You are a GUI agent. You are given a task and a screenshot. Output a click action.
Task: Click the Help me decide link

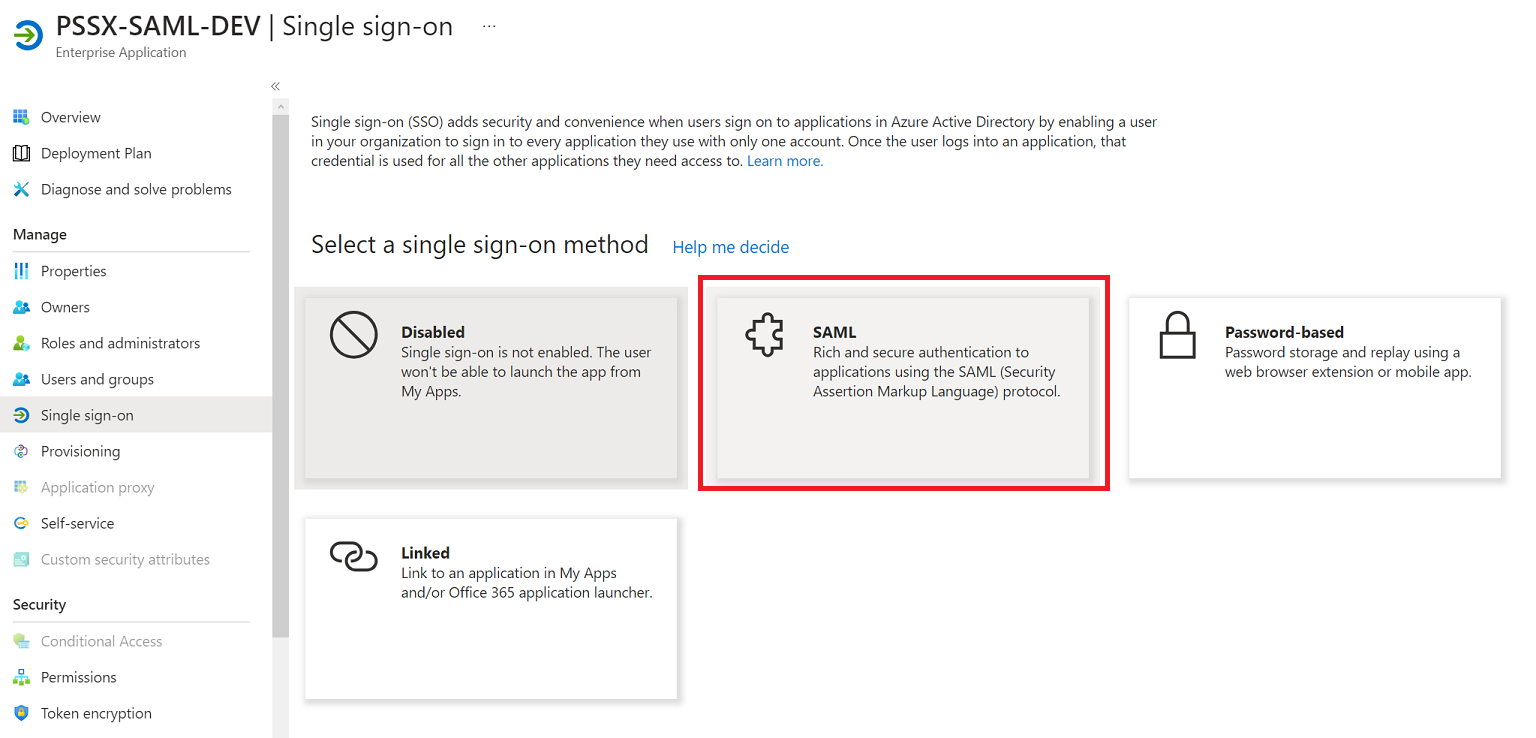coord(731,247)
